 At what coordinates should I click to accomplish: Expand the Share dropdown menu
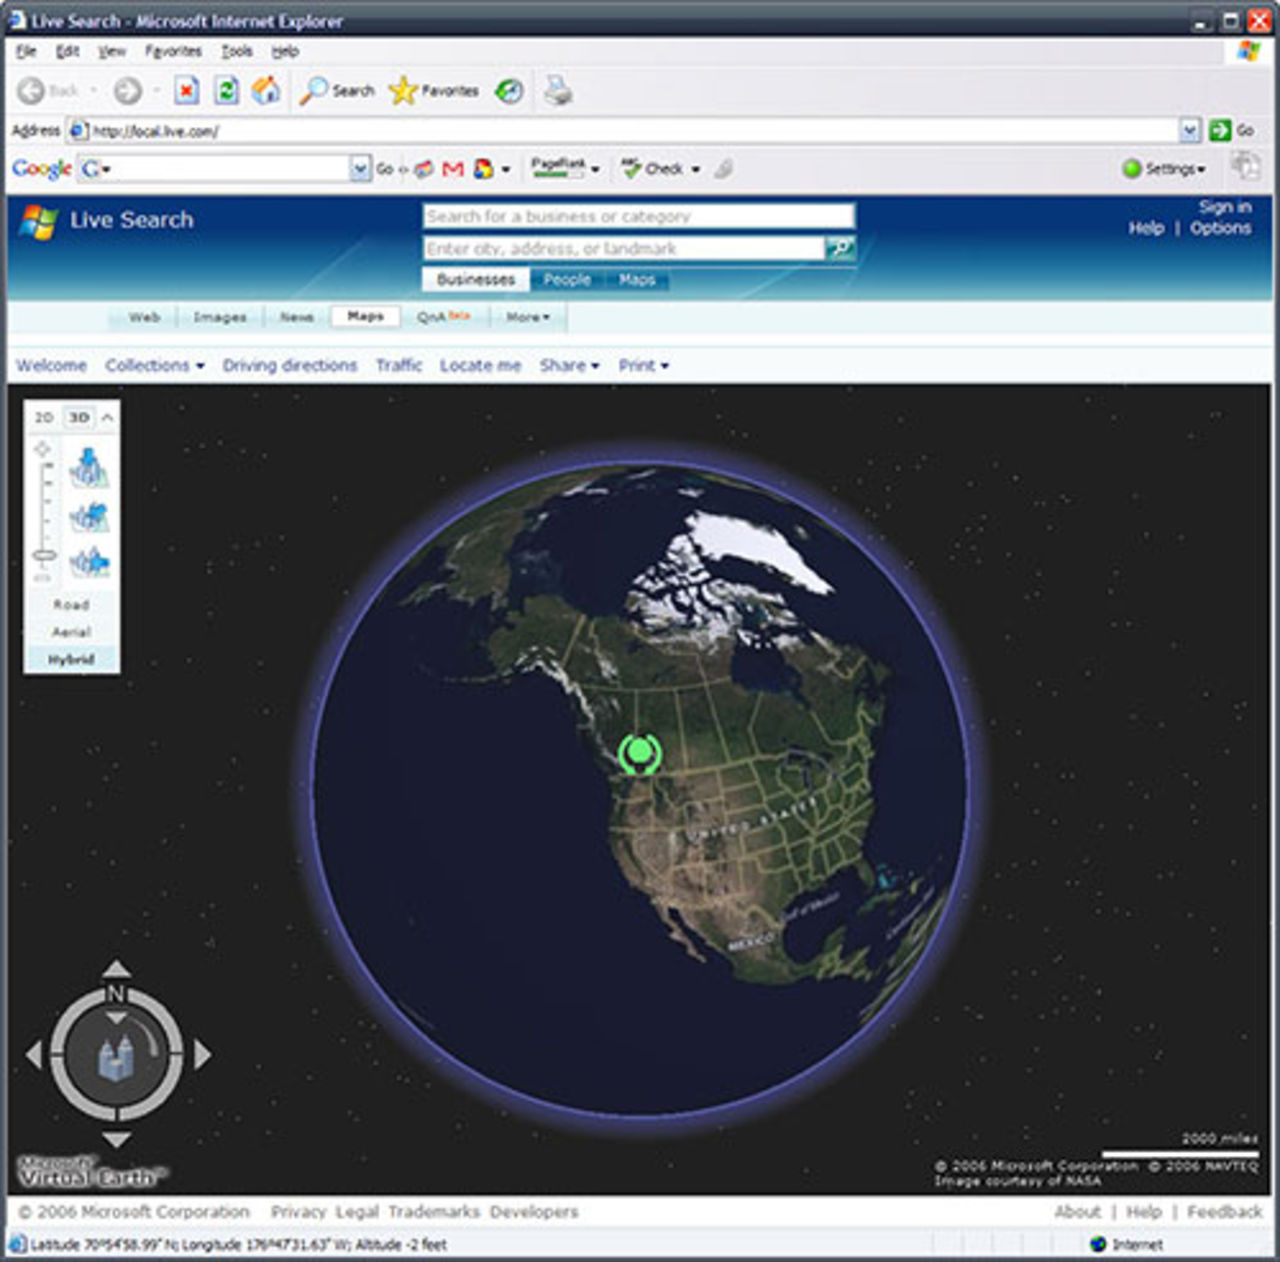coord(567,365)
